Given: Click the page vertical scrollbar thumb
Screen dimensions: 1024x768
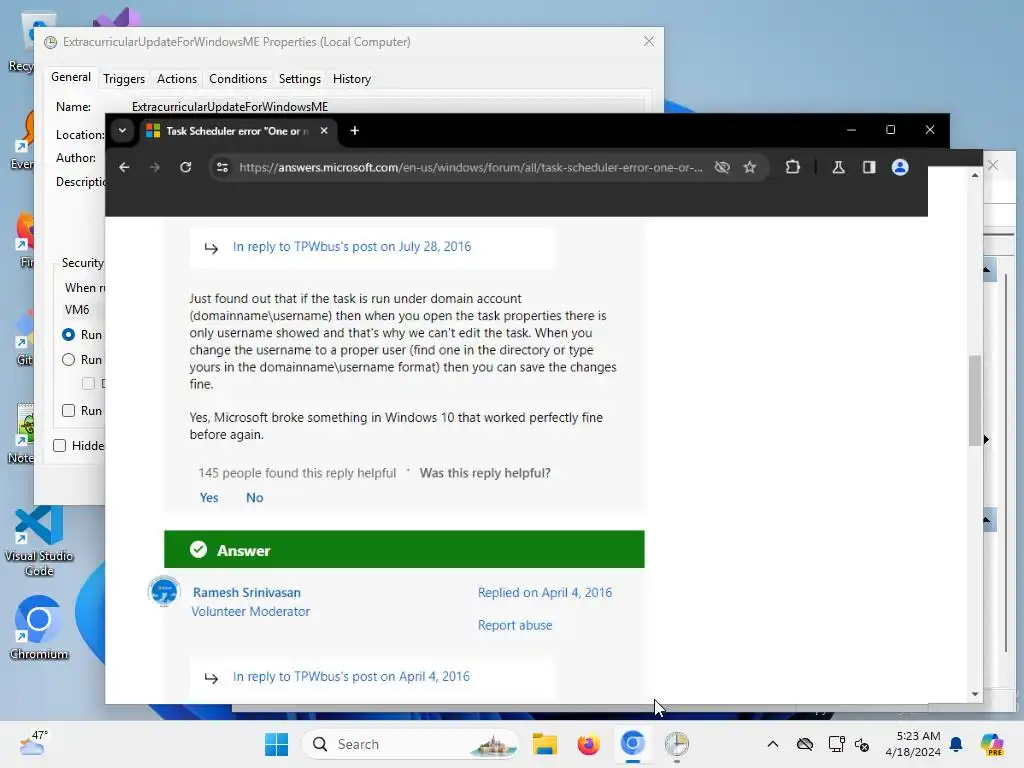Looking at the screenshot, I should point(974,400).
